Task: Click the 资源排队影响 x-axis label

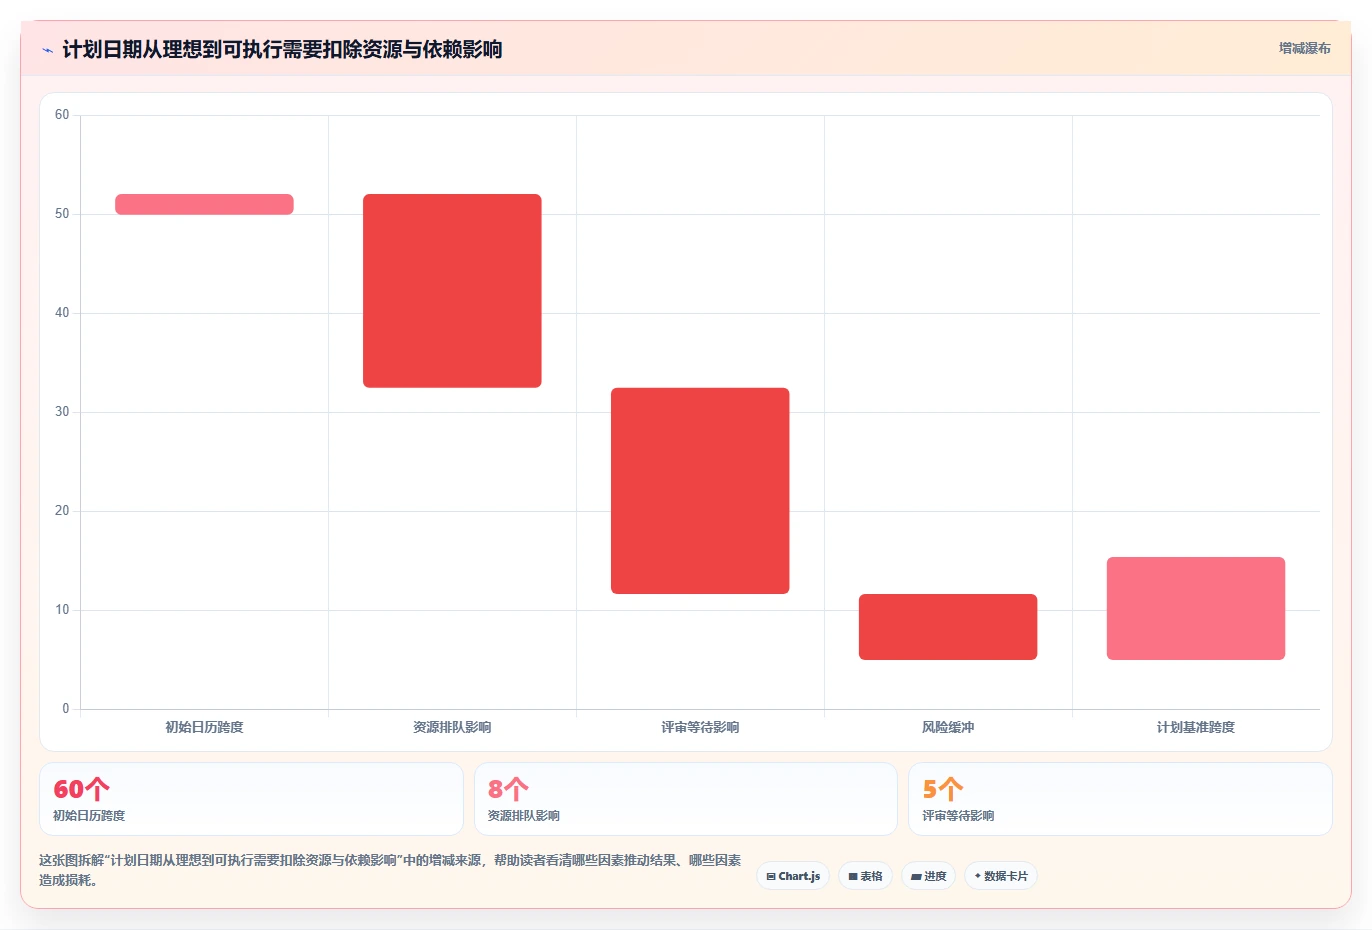Action: point(452,727)
